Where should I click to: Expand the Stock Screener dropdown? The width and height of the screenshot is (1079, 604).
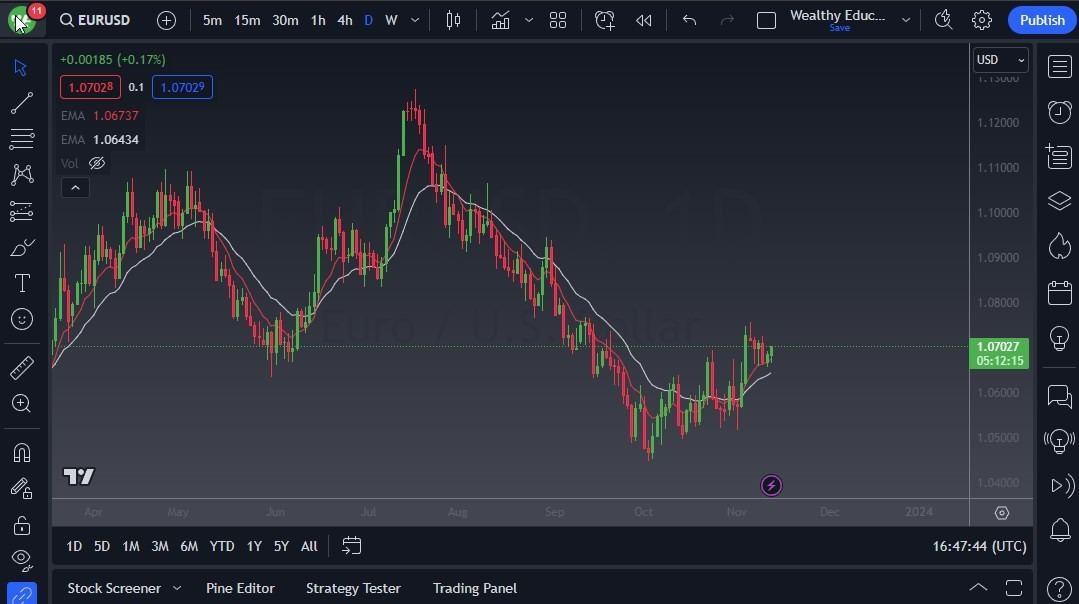coord(177,588)
